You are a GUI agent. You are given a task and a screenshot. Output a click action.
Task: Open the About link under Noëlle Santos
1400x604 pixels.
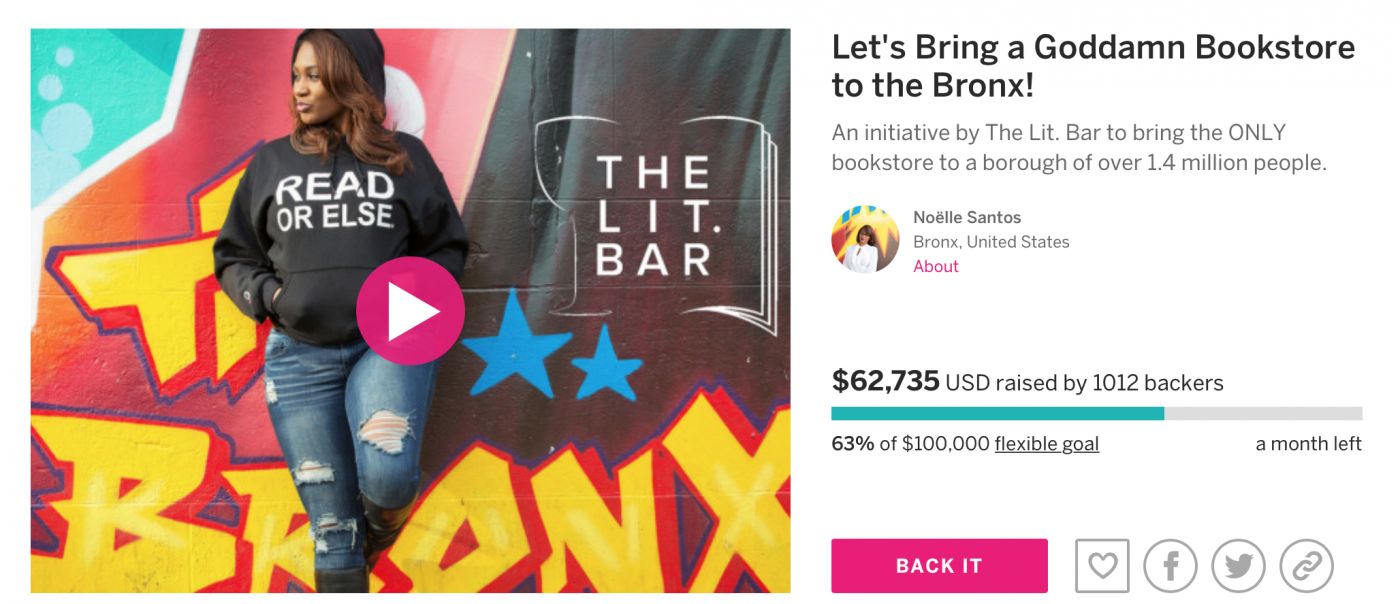(x=935, y=266)
